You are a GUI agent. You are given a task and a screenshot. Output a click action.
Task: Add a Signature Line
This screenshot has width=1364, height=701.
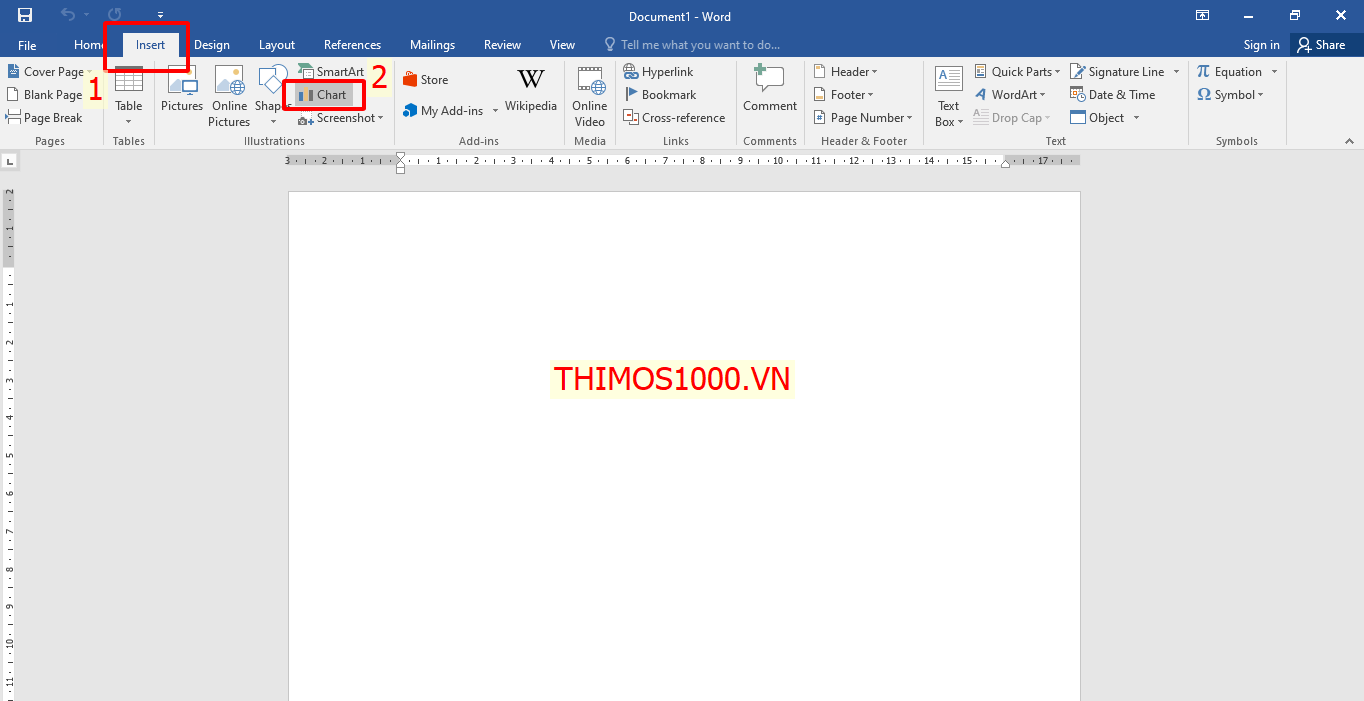pos(1117,72)
